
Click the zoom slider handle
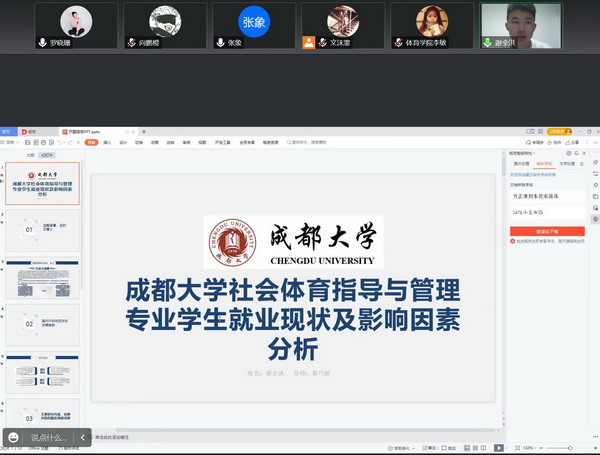tap(570, 448)
